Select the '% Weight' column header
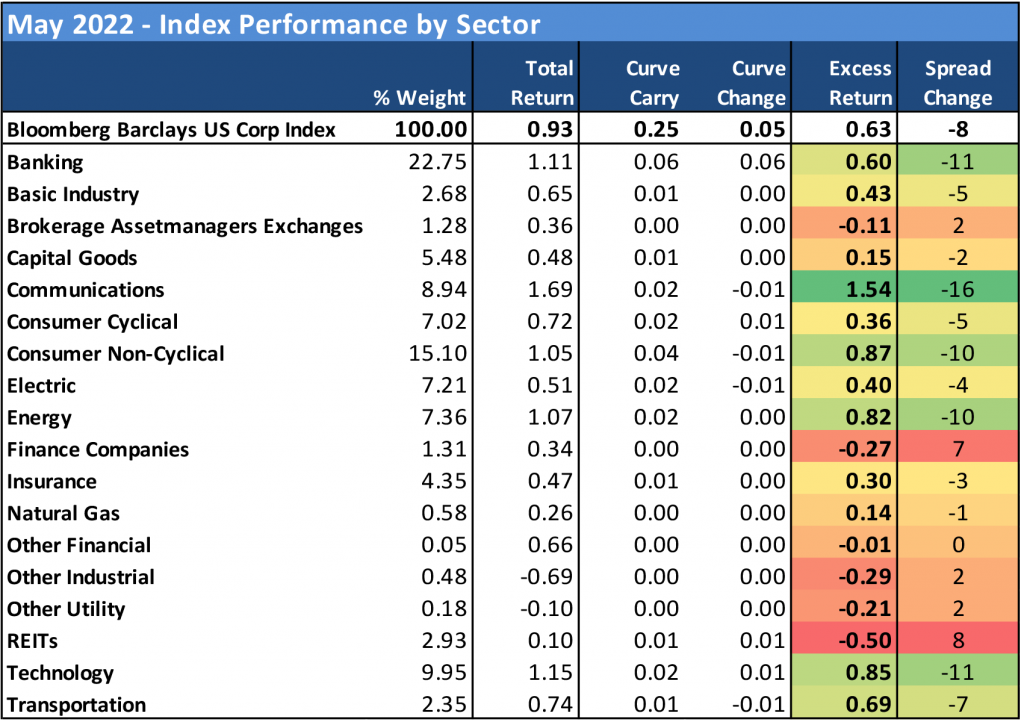The width and height of the screenshot is (1024, 722). coord(419,98)
